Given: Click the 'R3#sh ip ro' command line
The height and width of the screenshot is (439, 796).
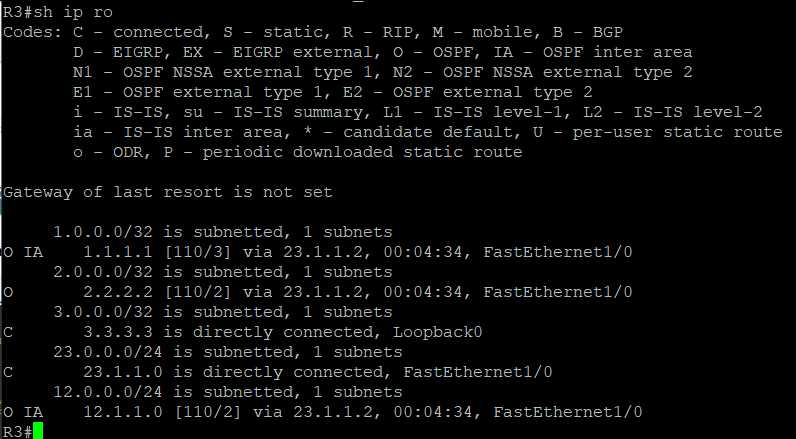Looking at the screenshot, I should click(x=57, y=12).
